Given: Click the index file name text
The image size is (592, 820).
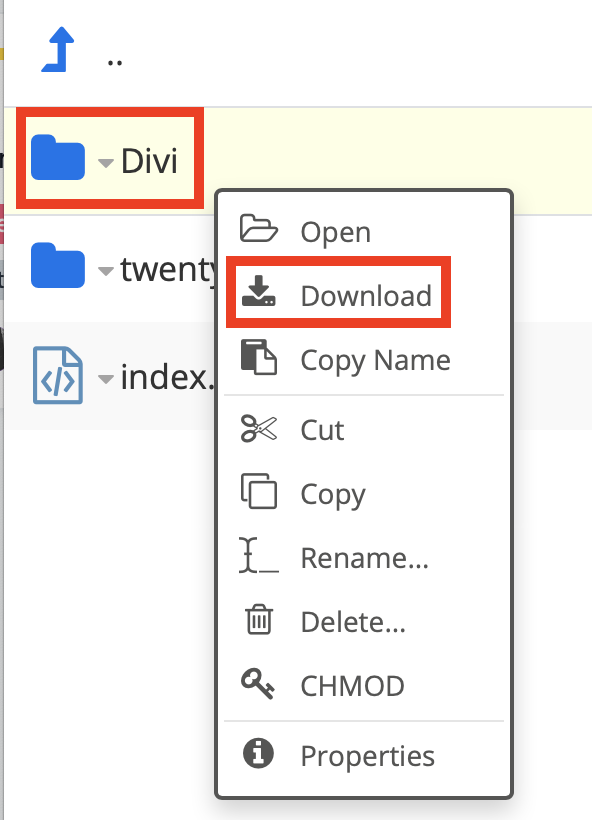Looking at the screenshot, I should pos(168,377).
